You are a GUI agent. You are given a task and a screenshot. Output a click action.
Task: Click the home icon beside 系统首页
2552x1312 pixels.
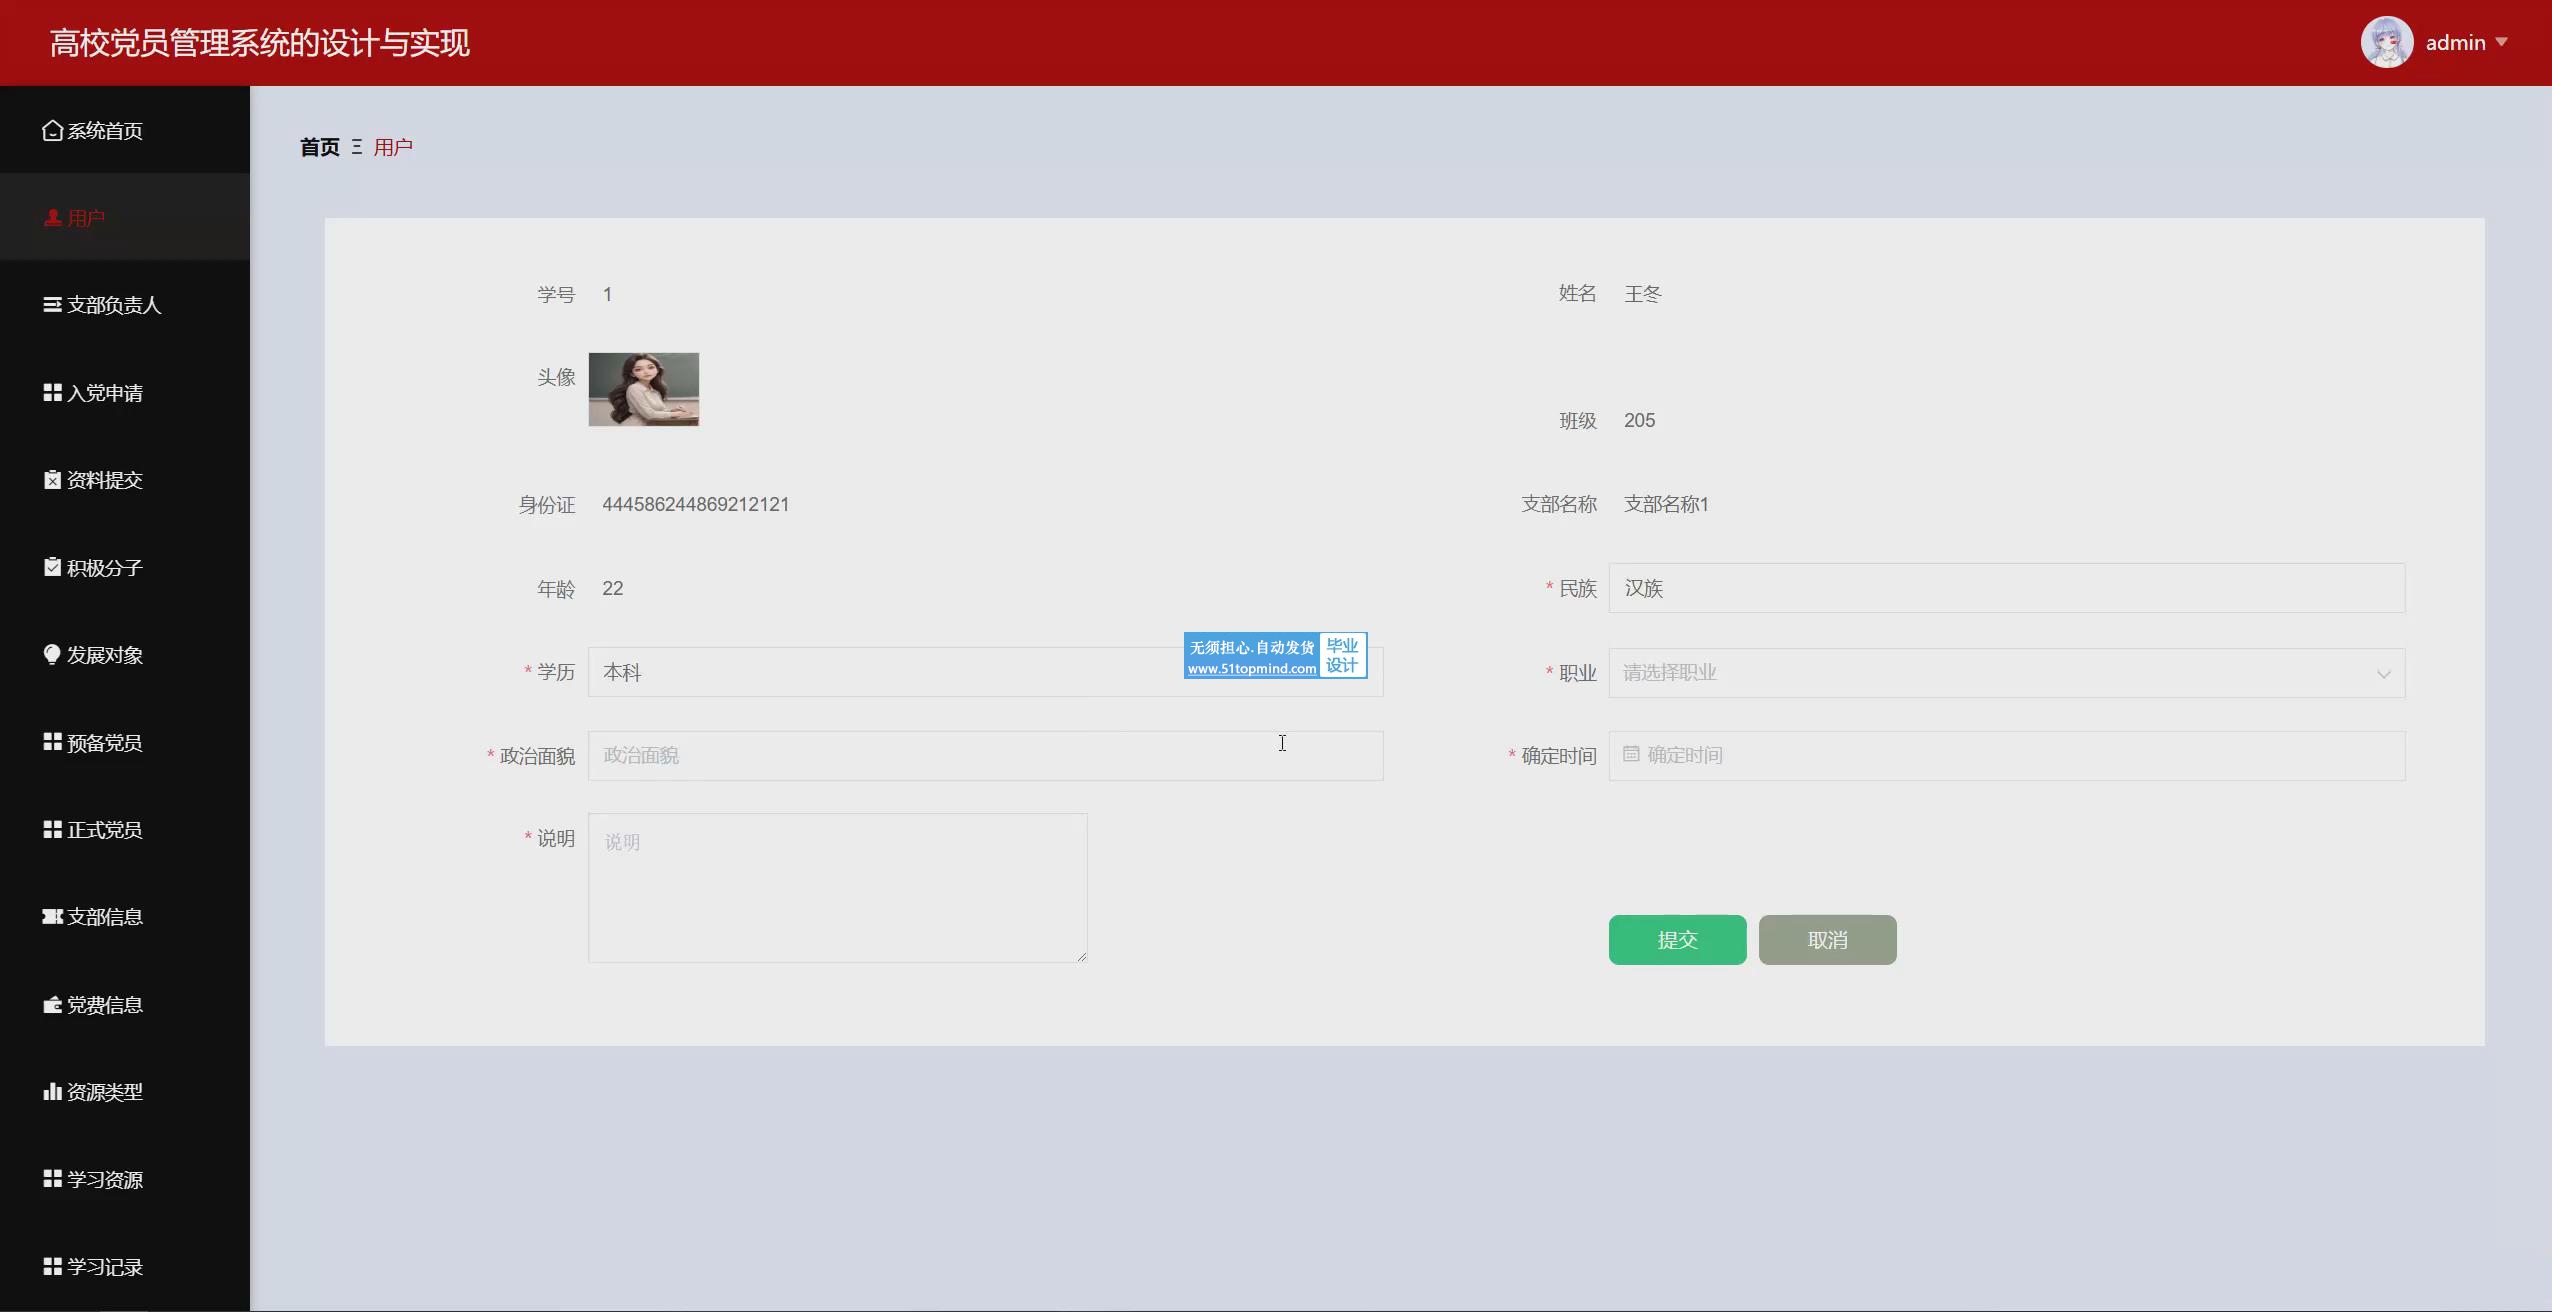point(52,130)
